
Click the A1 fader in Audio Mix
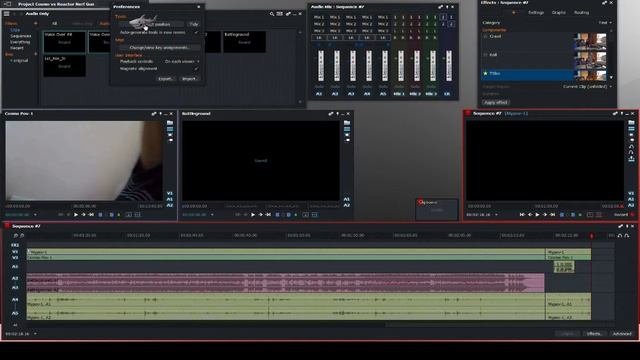click(320, 65)
